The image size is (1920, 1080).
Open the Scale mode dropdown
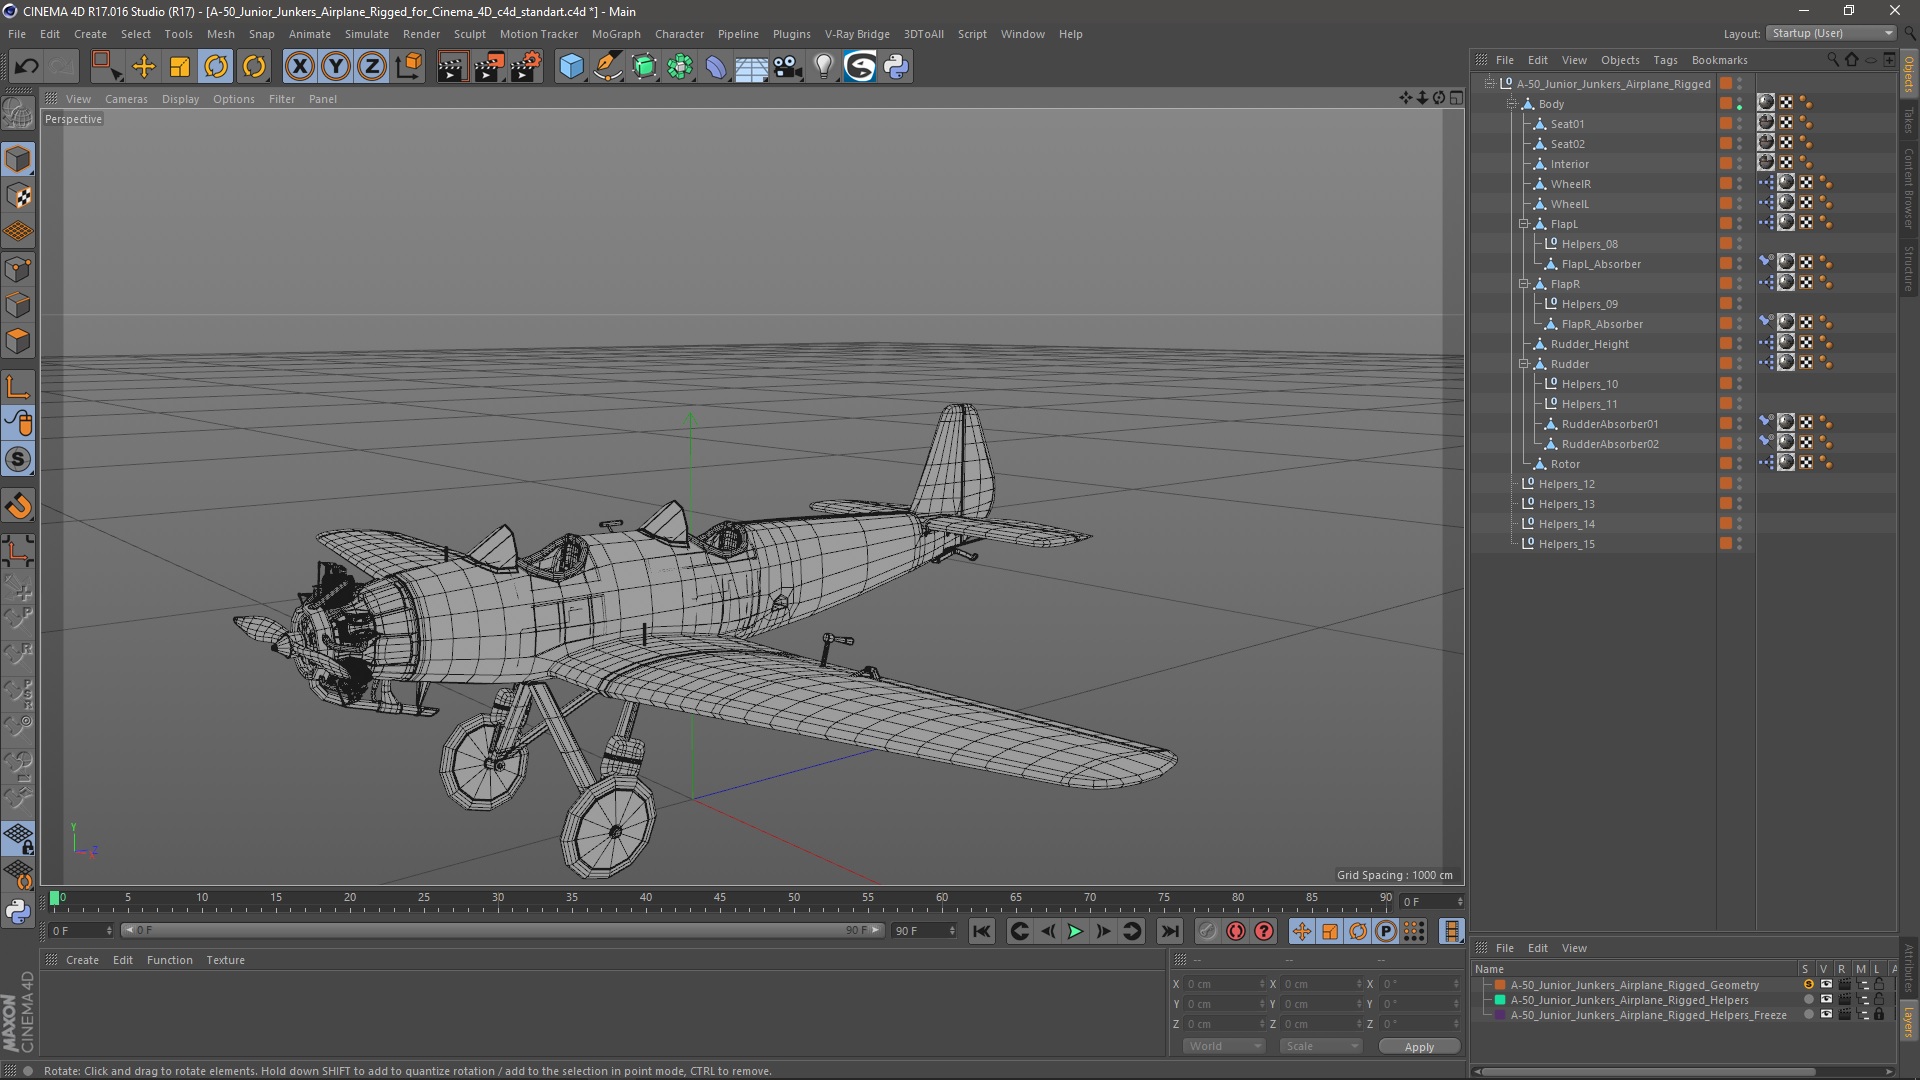[x=1321, y=1046]
